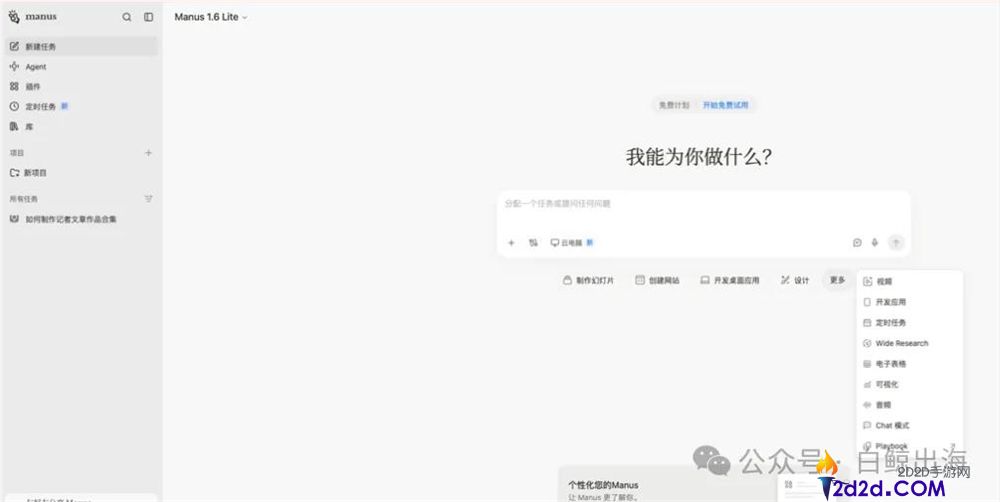
Task: Open the connectors icon in the prompt box
Action: tap(533, 243)
